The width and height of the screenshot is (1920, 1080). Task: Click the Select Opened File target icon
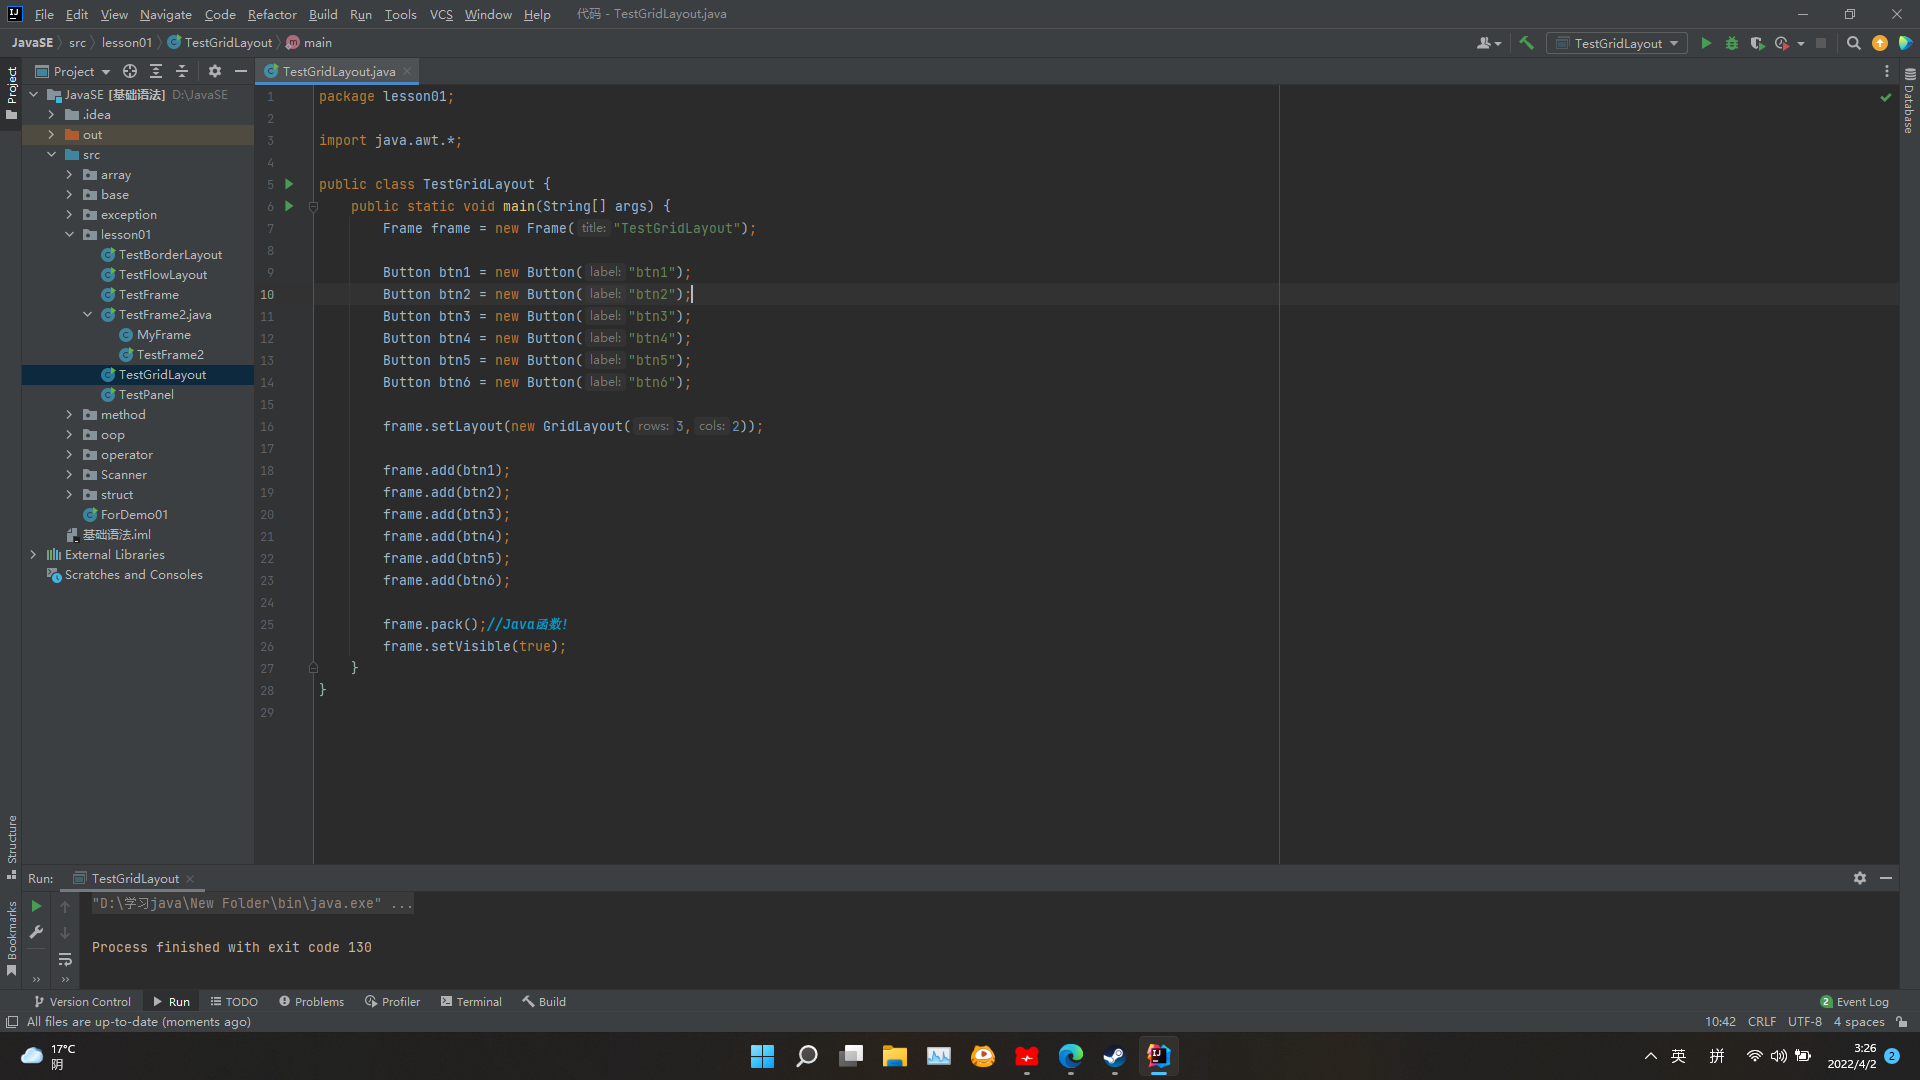pyautogui.click(x=130, y=71)
